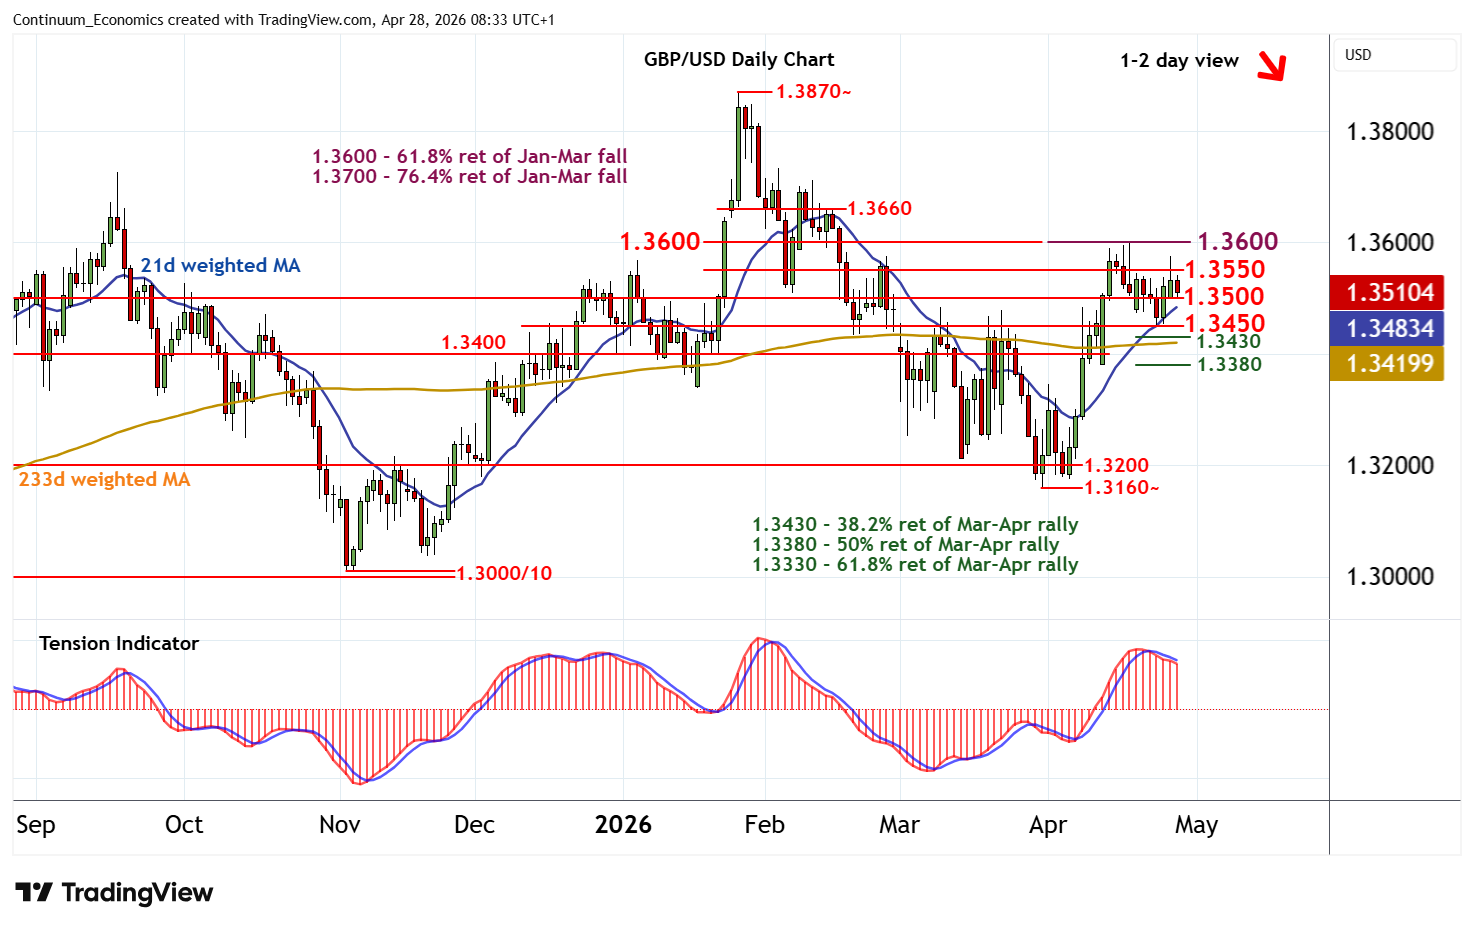The width and height of the screenshot is (1474, 930).
Task: Click the 21d weighted MA label
Action: (x=219, y=265)
